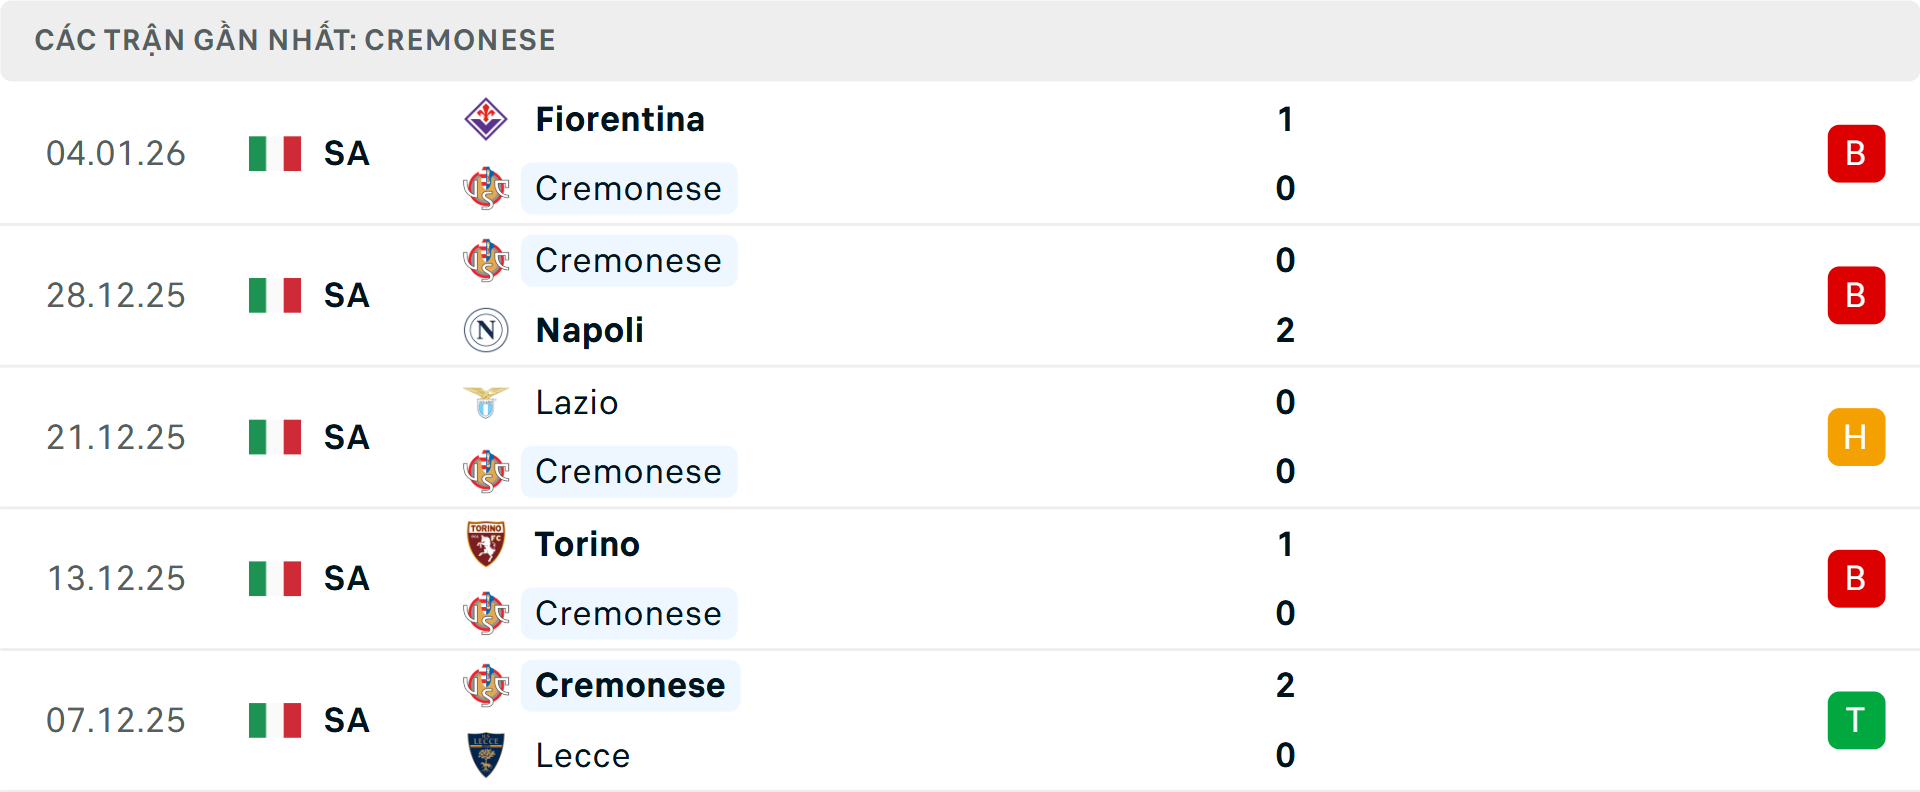The image size is (1920, 792).
Task: Click the Italy flag beside the 07.12.25 match
Action: (x=275, y=720)
